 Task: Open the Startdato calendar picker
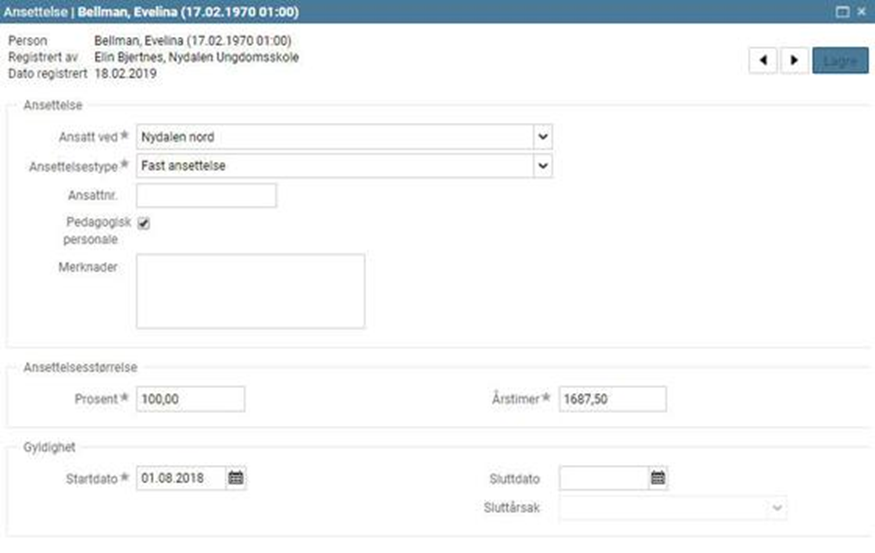[236, 478]
